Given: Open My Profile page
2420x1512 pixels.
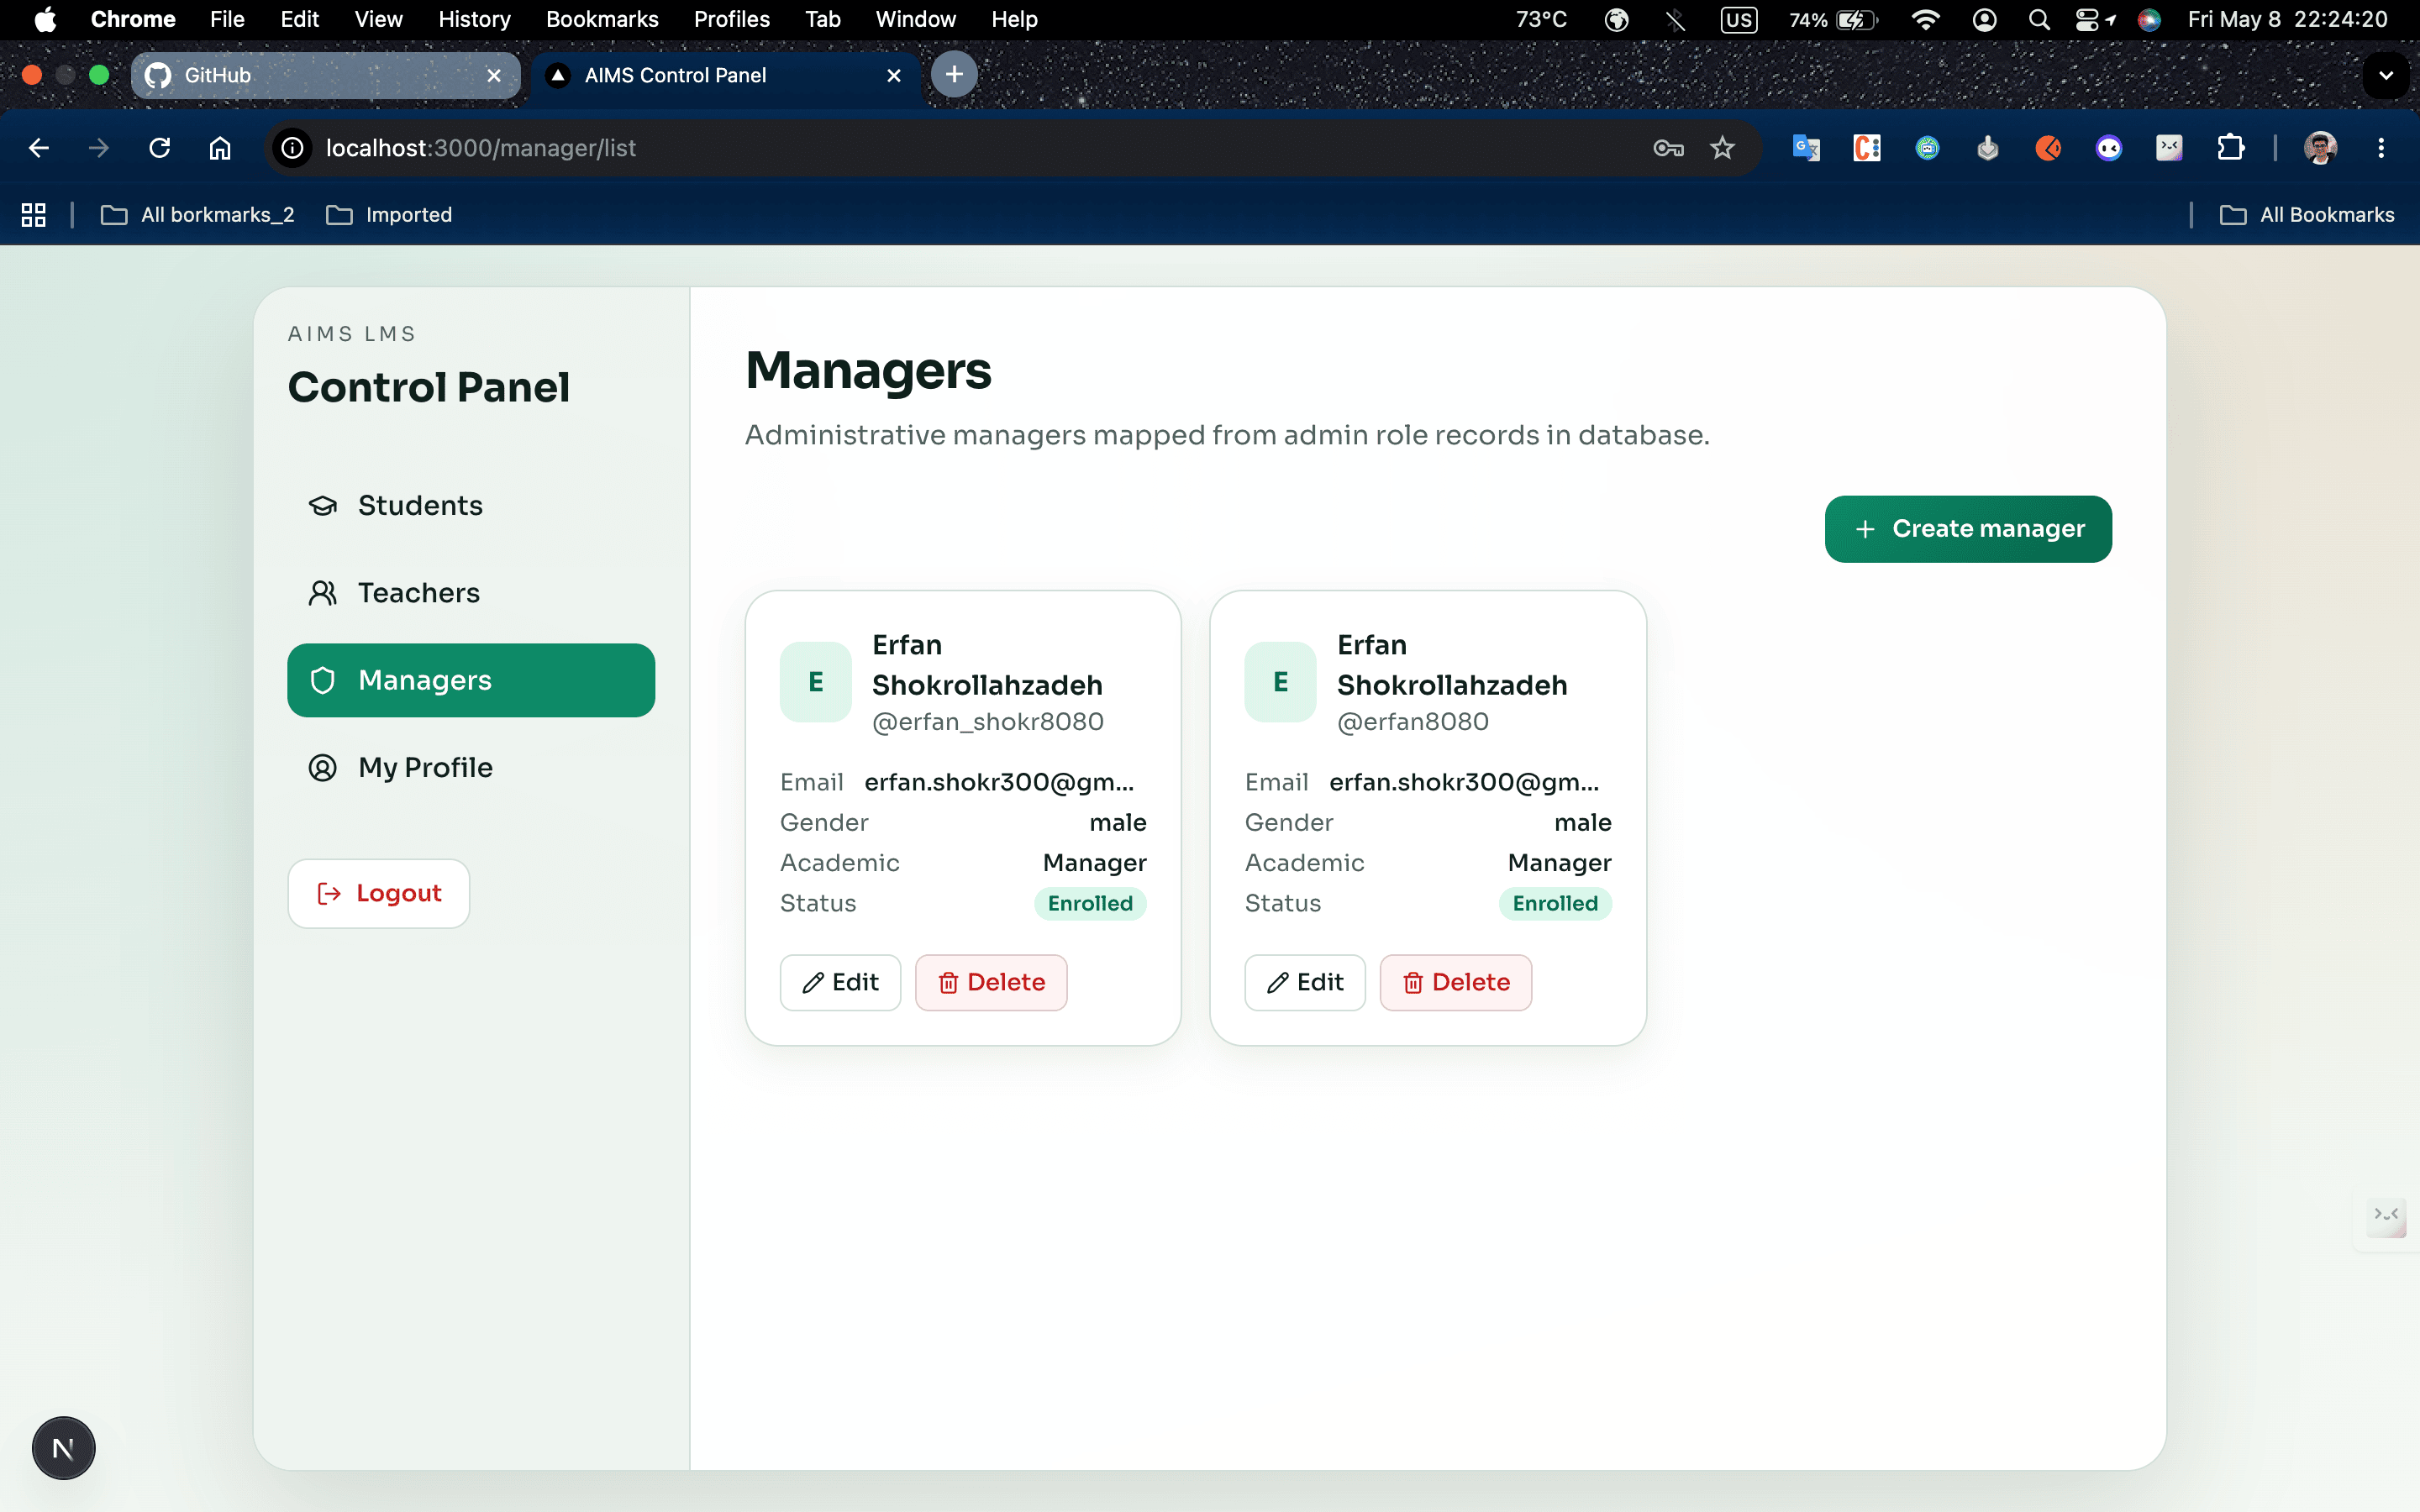Looking at the screenshot, I should point(470,767).
